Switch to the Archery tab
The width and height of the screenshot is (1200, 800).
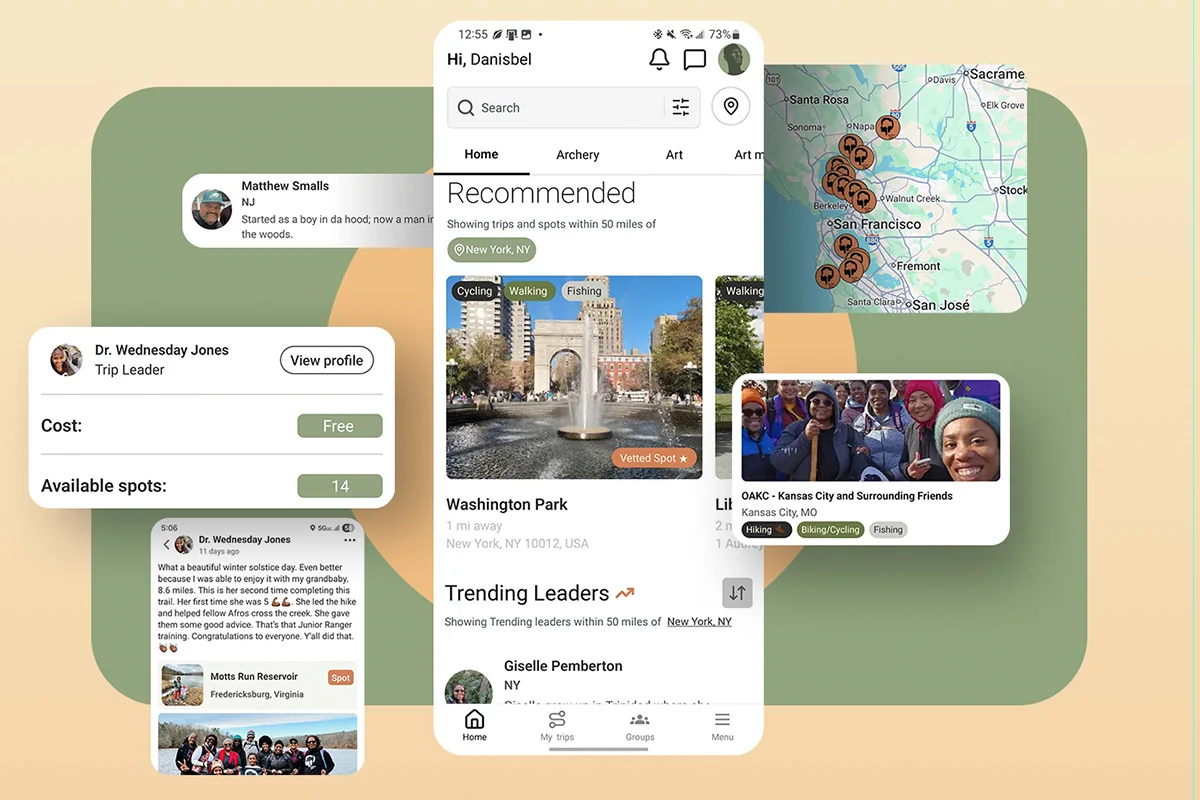(578, 155)
